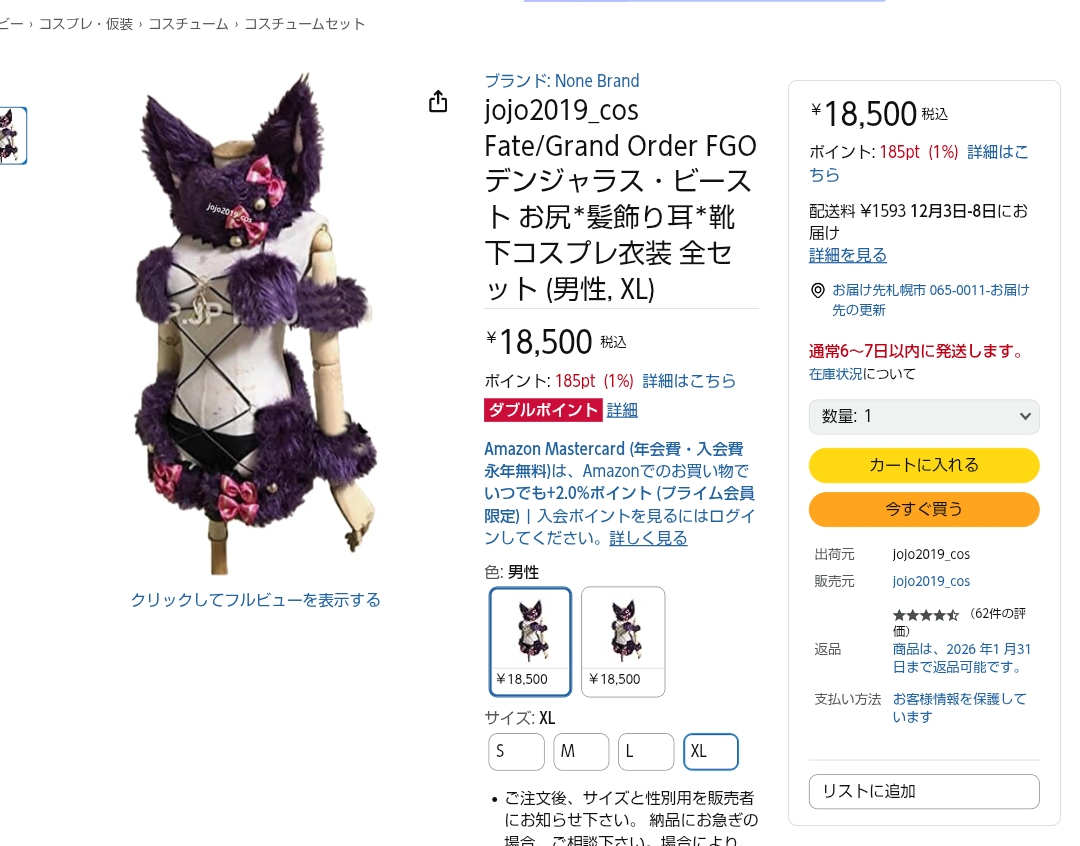Click the 今すぐ買う buy now button
1080x846 pixels.
[924, 509]
